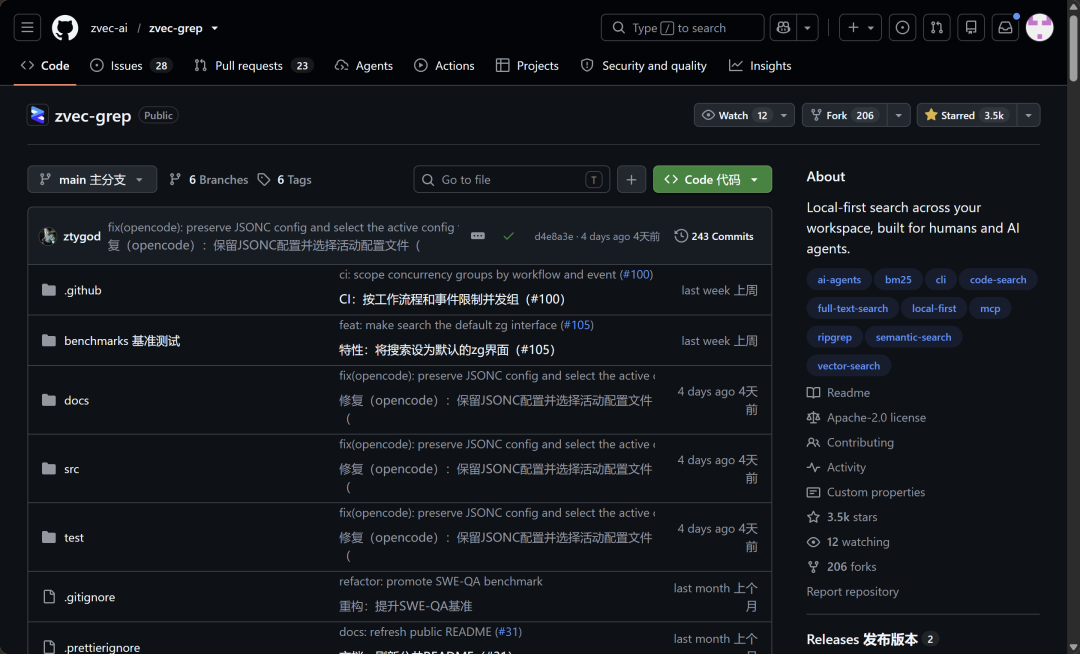
Task: Expand the star lists dropdown
Action: tap(1028, 115)
